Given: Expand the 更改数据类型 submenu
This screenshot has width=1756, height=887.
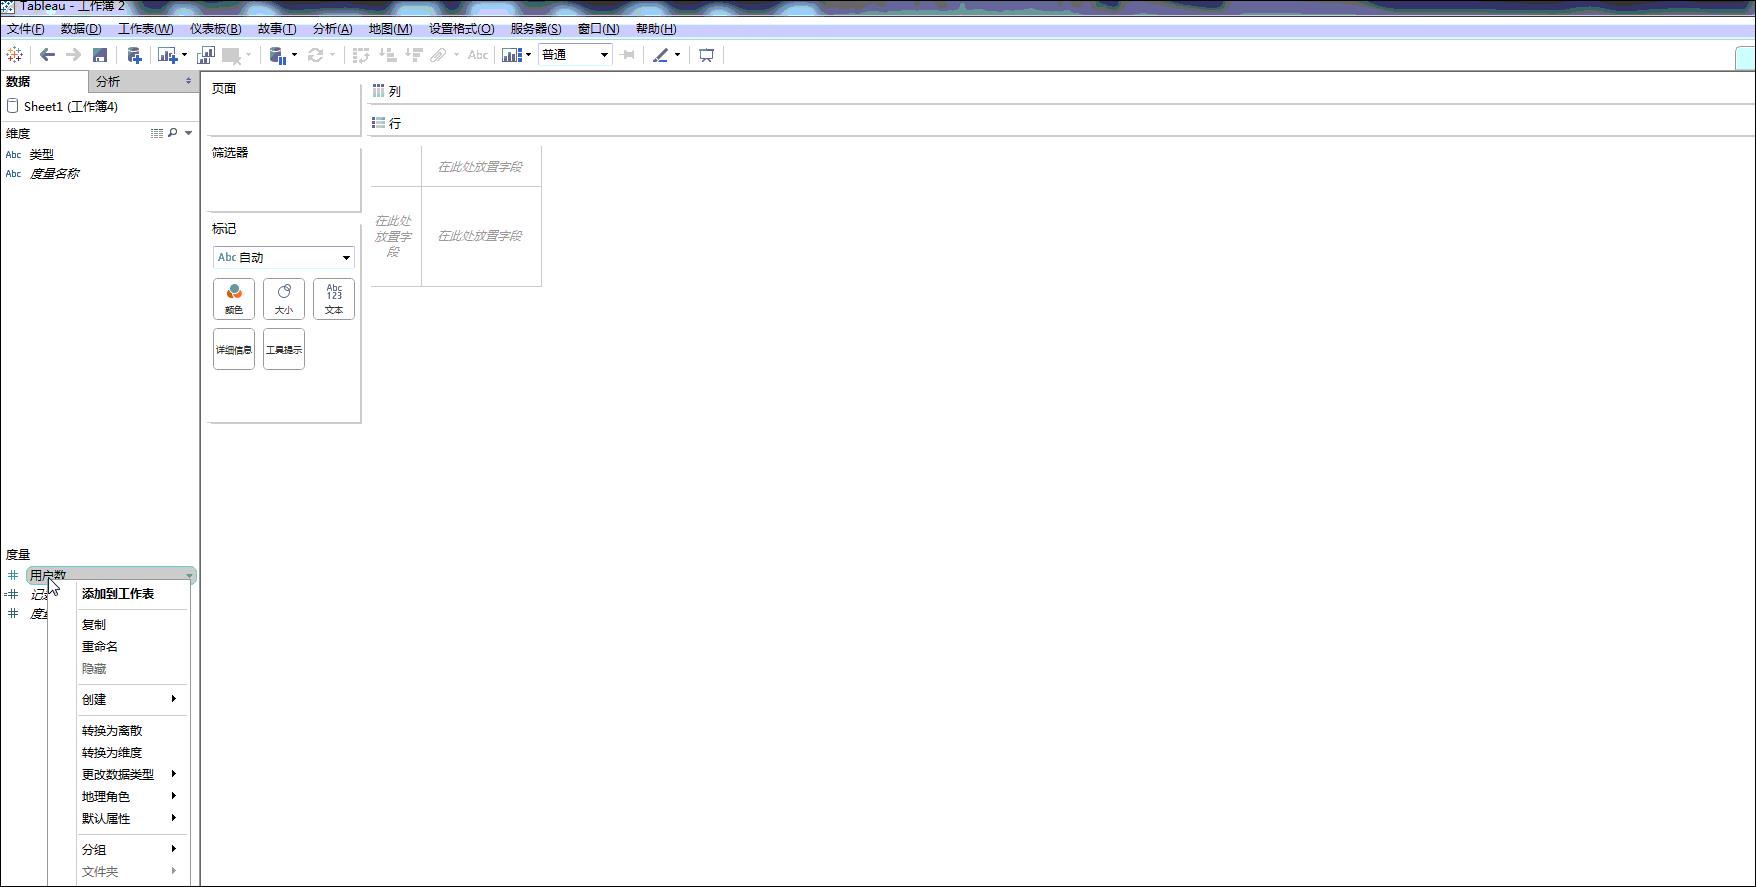Looking at the screenshot, I should click(134, 775).
